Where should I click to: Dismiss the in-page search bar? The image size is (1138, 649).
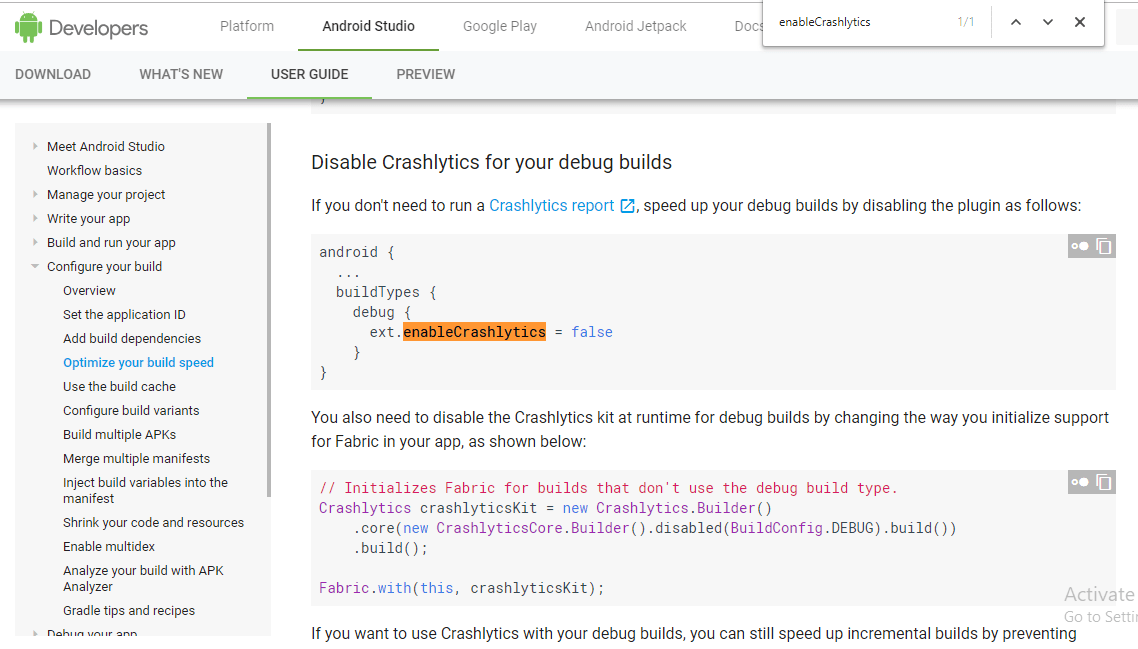(1080, 21)
